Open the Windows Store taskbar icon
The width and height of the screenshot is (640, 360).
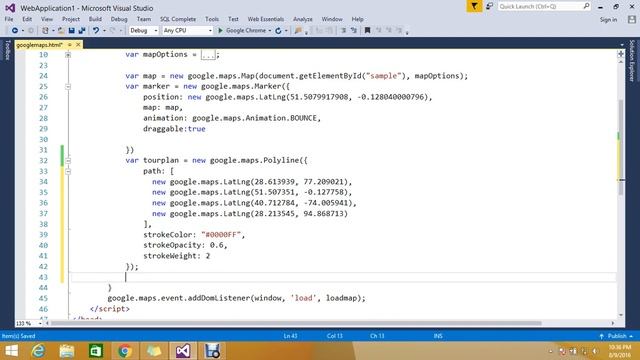(96, 351)
